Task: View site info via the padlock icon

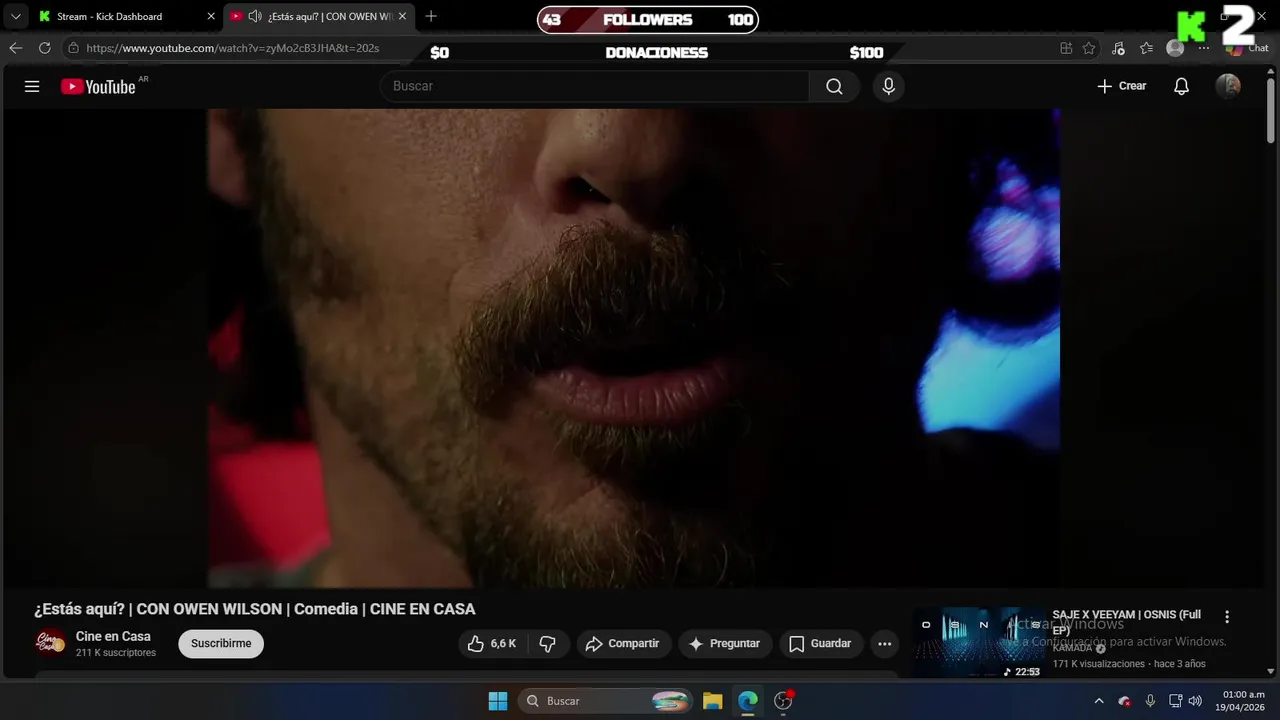Action: pyautogui.click(x=73, y=48)
